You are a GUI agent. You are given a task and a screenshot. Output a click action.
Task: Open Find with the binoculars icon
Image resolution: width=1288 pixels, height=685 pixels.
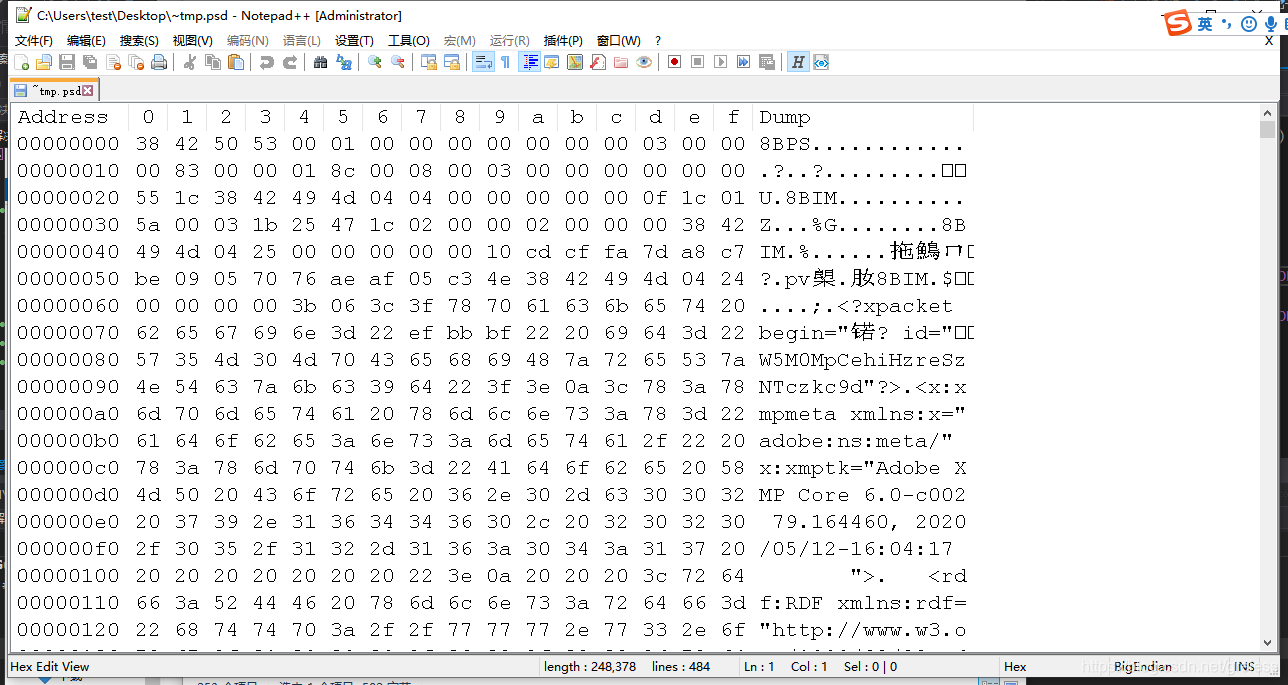tap(321, 62)
